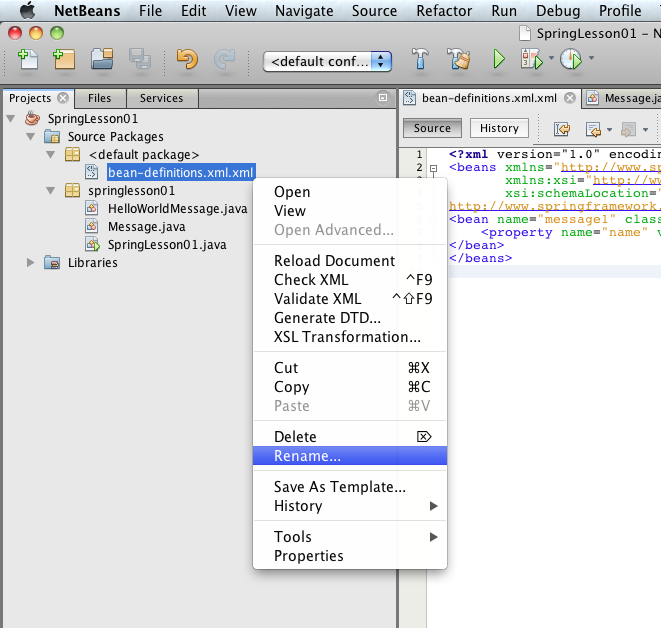Image resolution: width=661 pixels, height=628 pixels.
Task: Choose Generate DTD... from context menu
Action: click(350, 318)
